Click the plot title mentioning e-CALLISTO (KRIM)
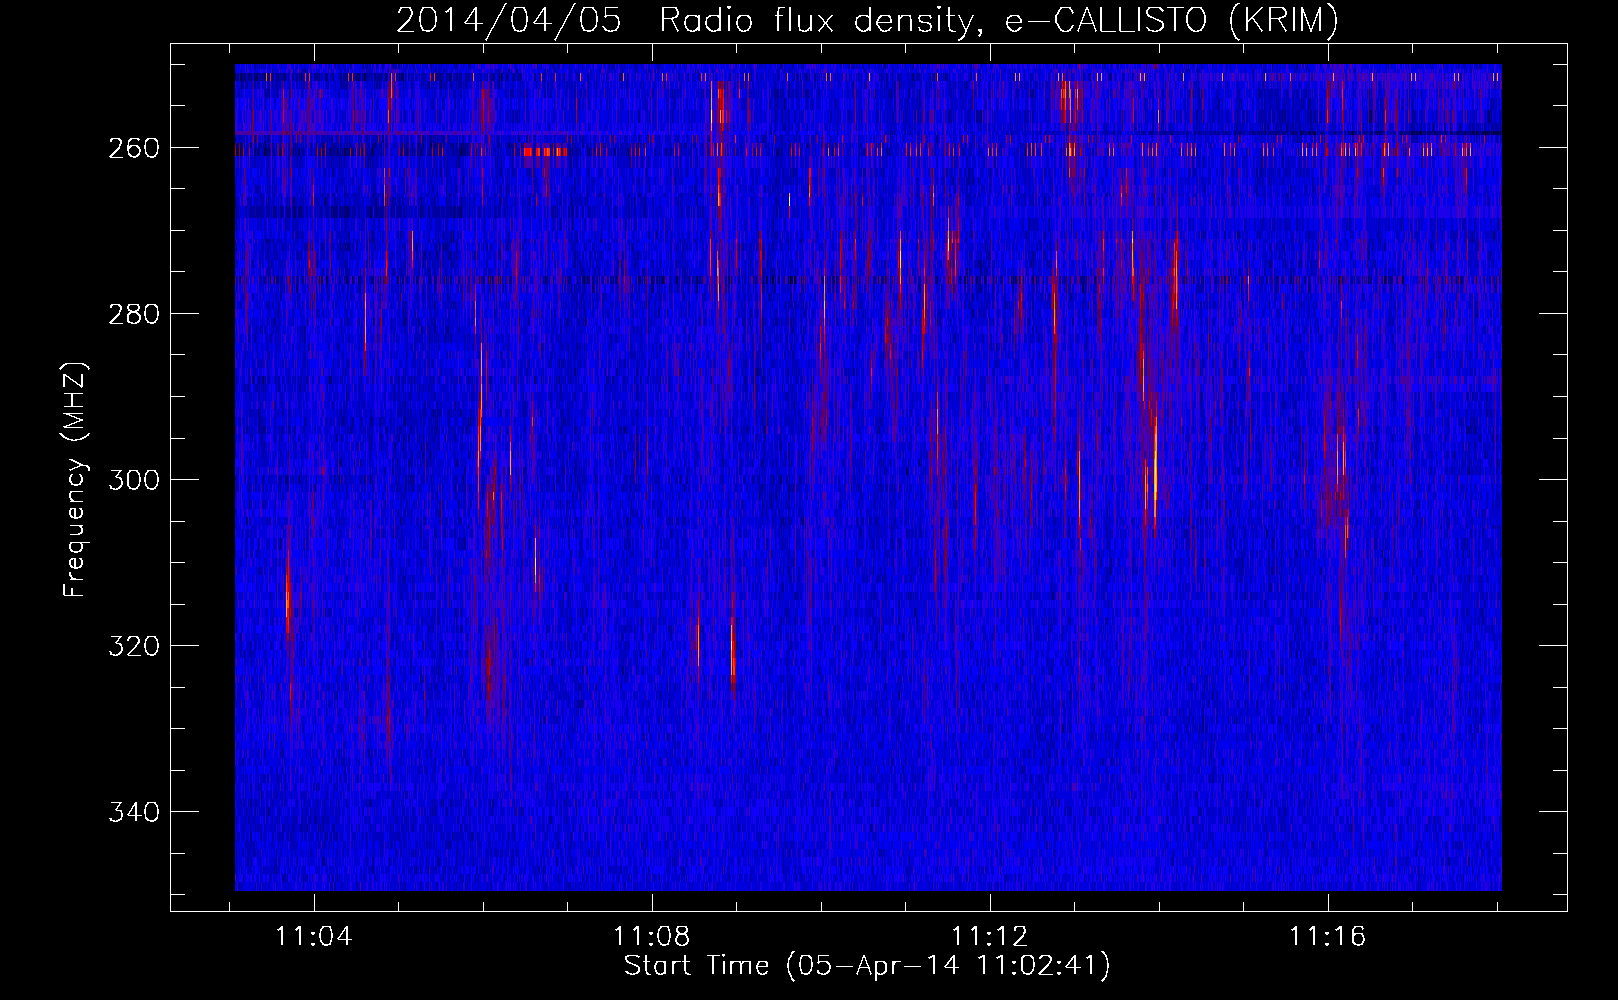This screenshot has height=1000, width=1618. [867, 20]
